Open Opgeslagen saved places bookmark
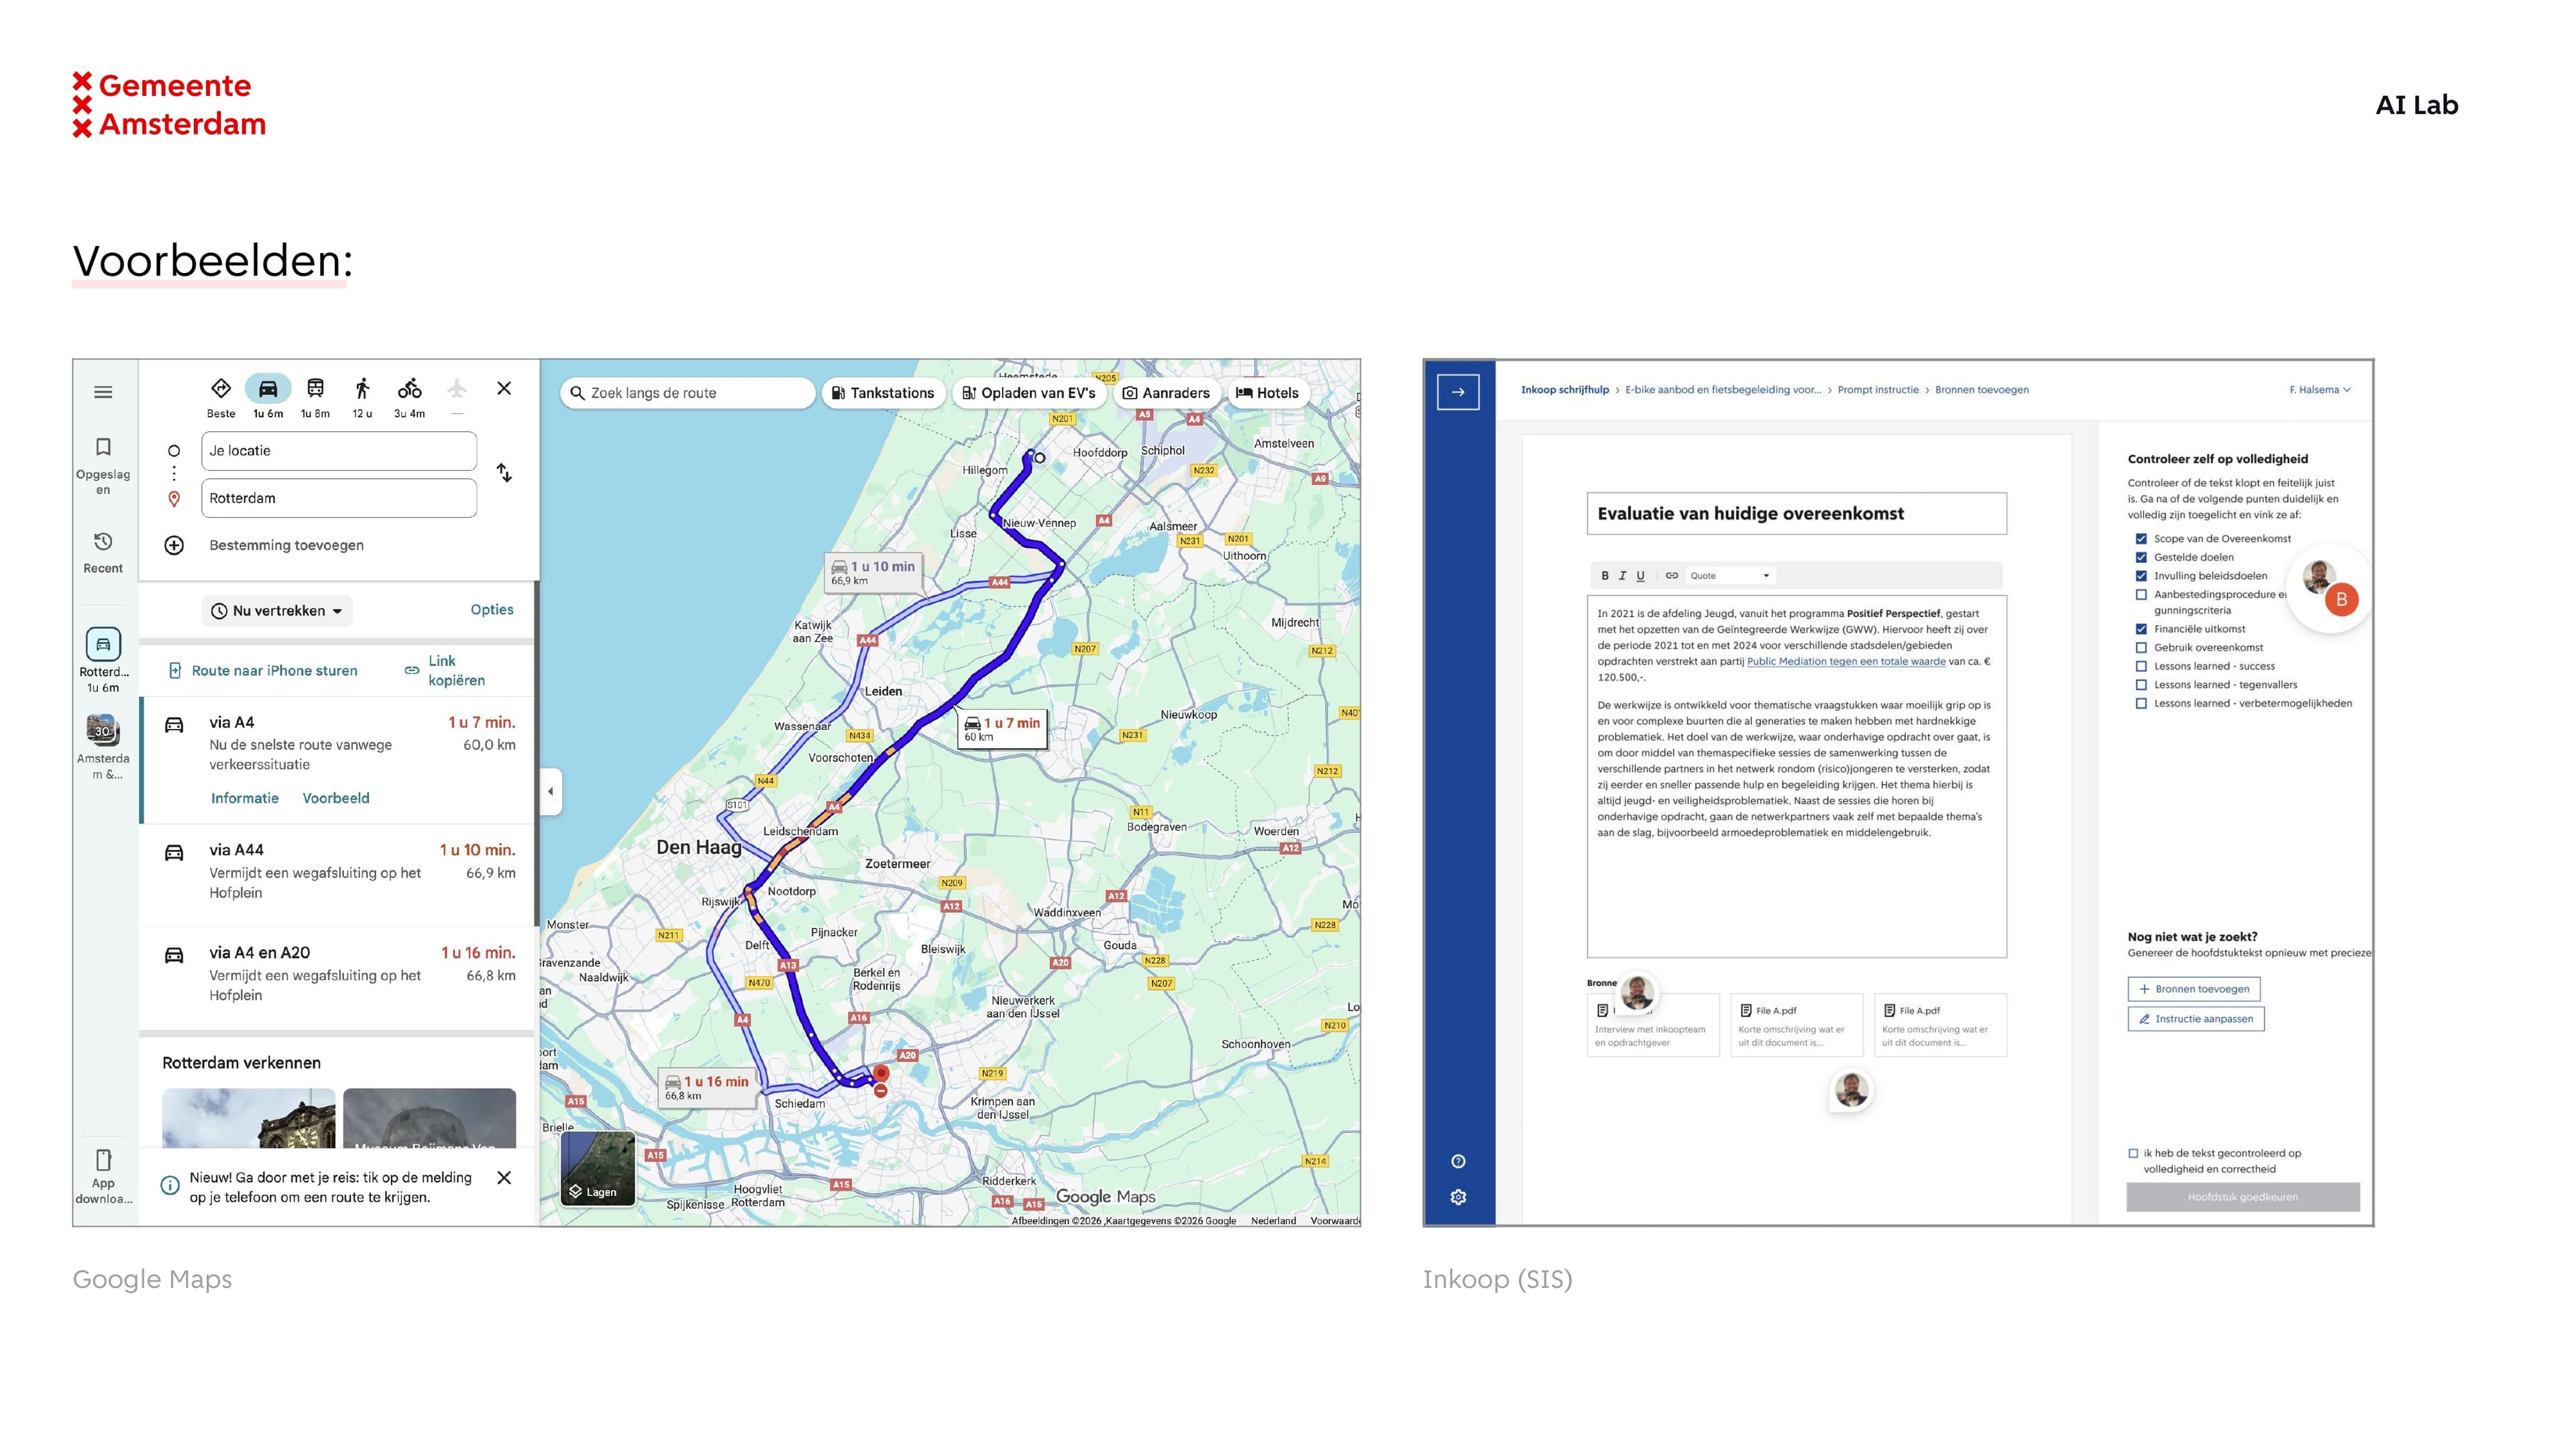Viewport: 2576px width, 1449px height. (x=103, y=446)
